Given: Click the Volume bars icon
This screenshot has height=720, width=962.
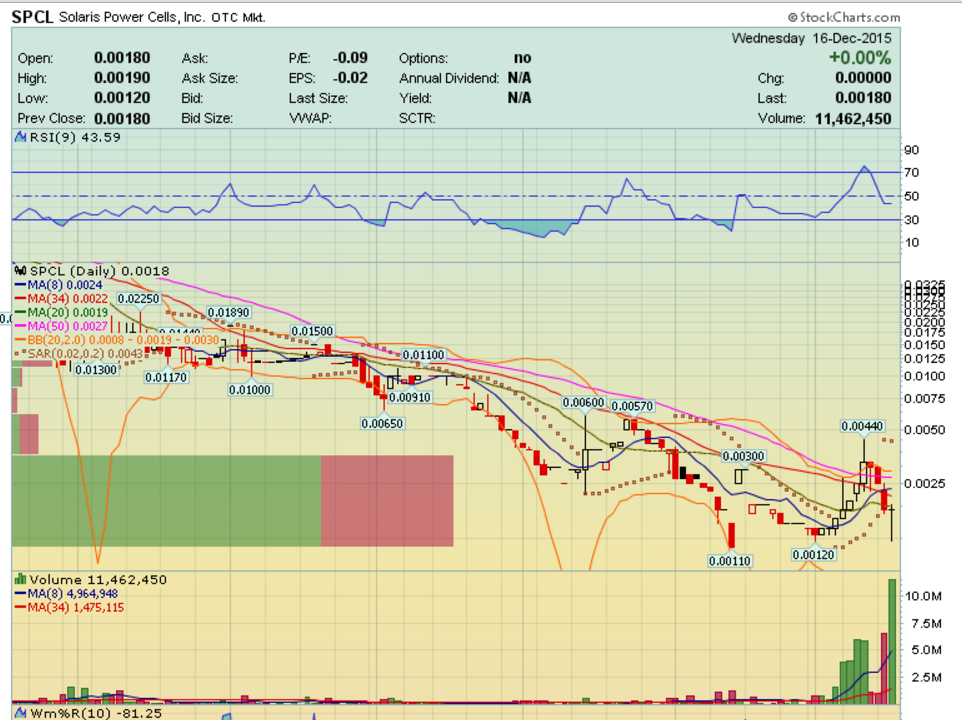Looking at the screenshot, I should point(20,579).
